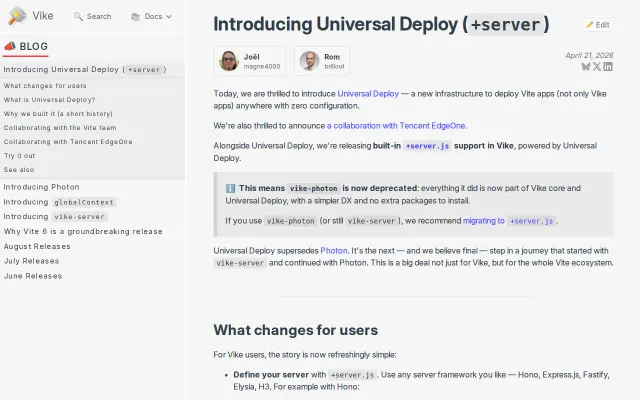Jump to 'Try it out' section
Screen dimensions: 640x400
tap(20, 156)
